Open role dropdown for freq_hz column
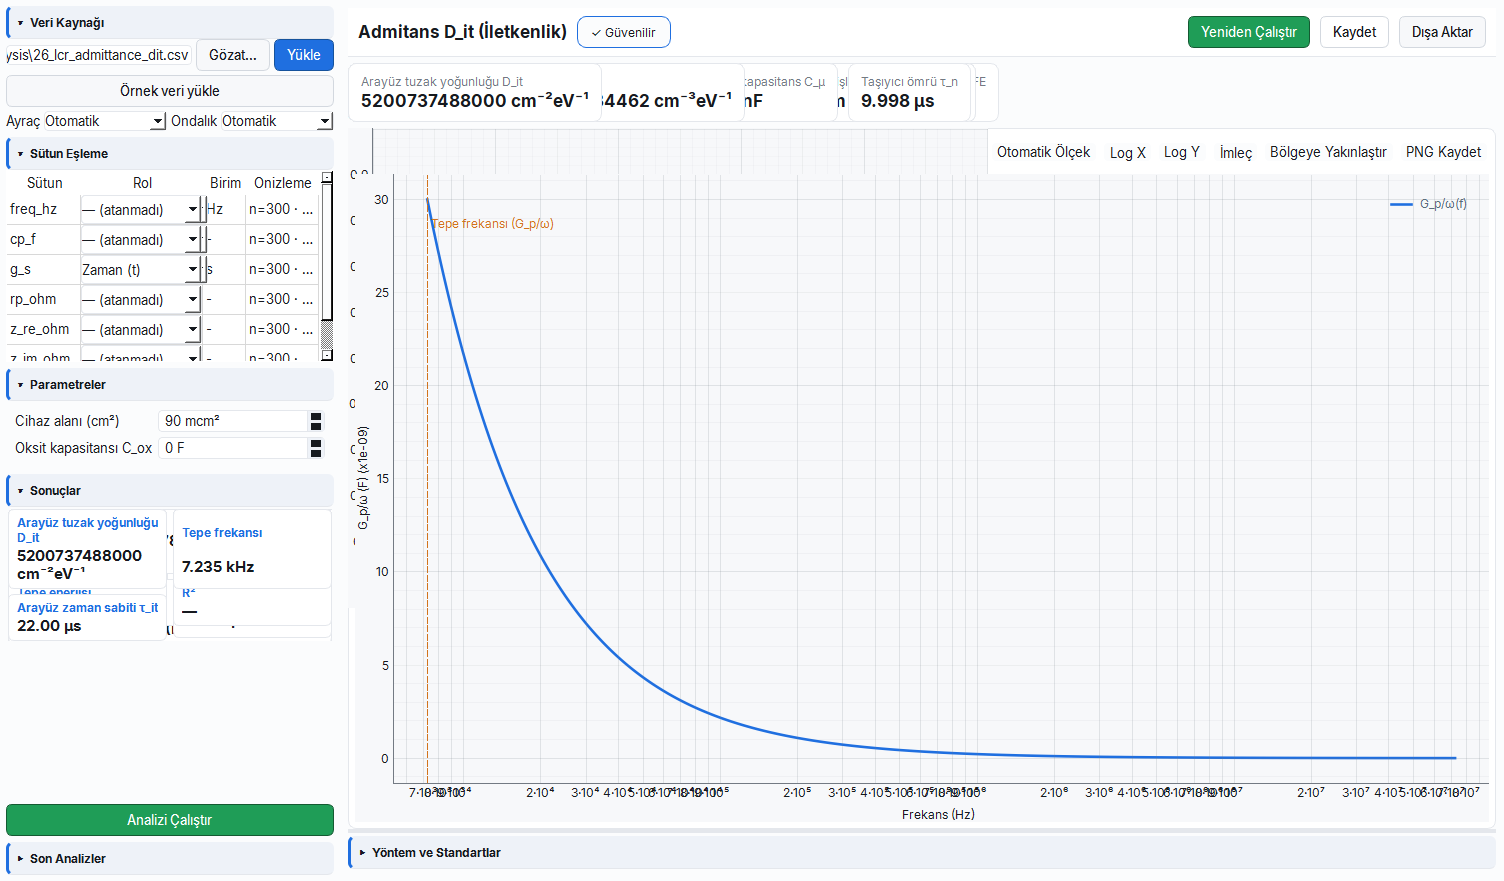The width and height of the screenshot is (1504, 881). (x=140, y=210)
